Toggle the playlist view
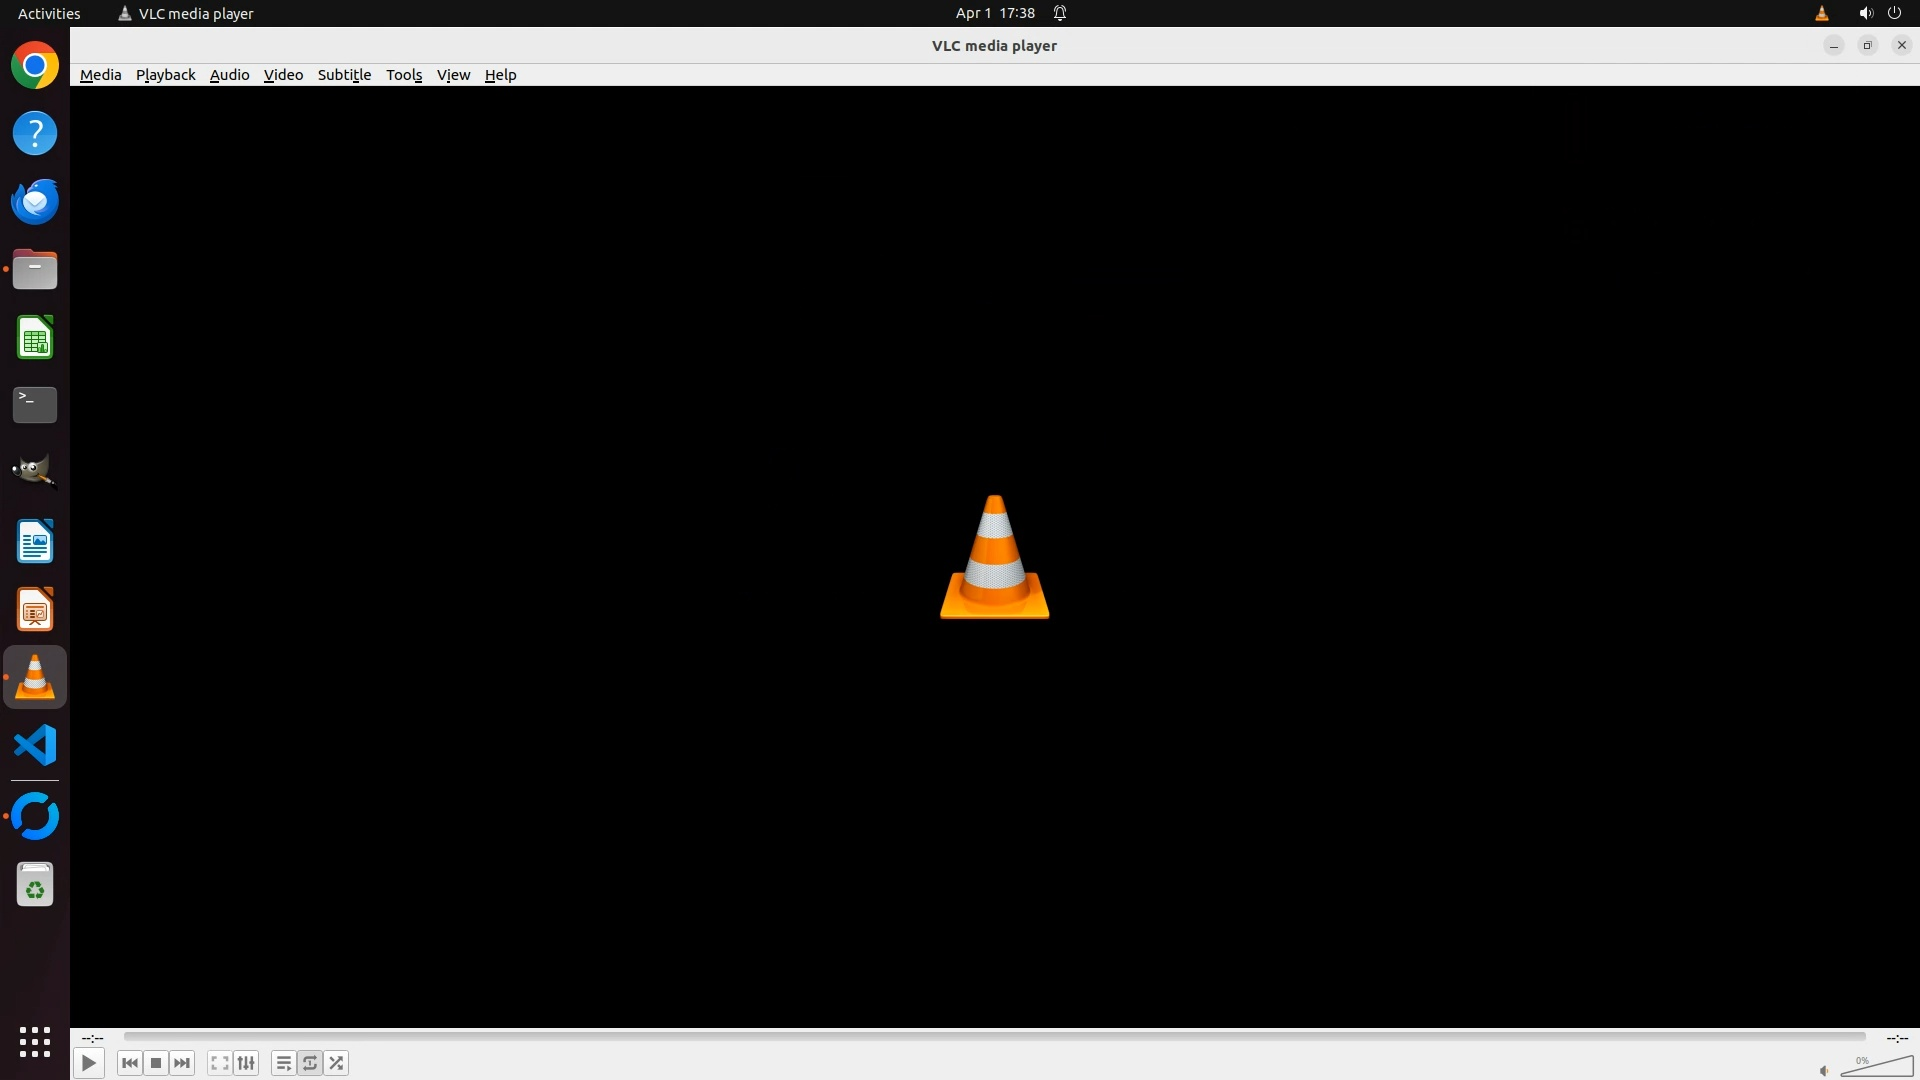The height and width of the screenshot is (1080, 1920). tap(284, 1063)
